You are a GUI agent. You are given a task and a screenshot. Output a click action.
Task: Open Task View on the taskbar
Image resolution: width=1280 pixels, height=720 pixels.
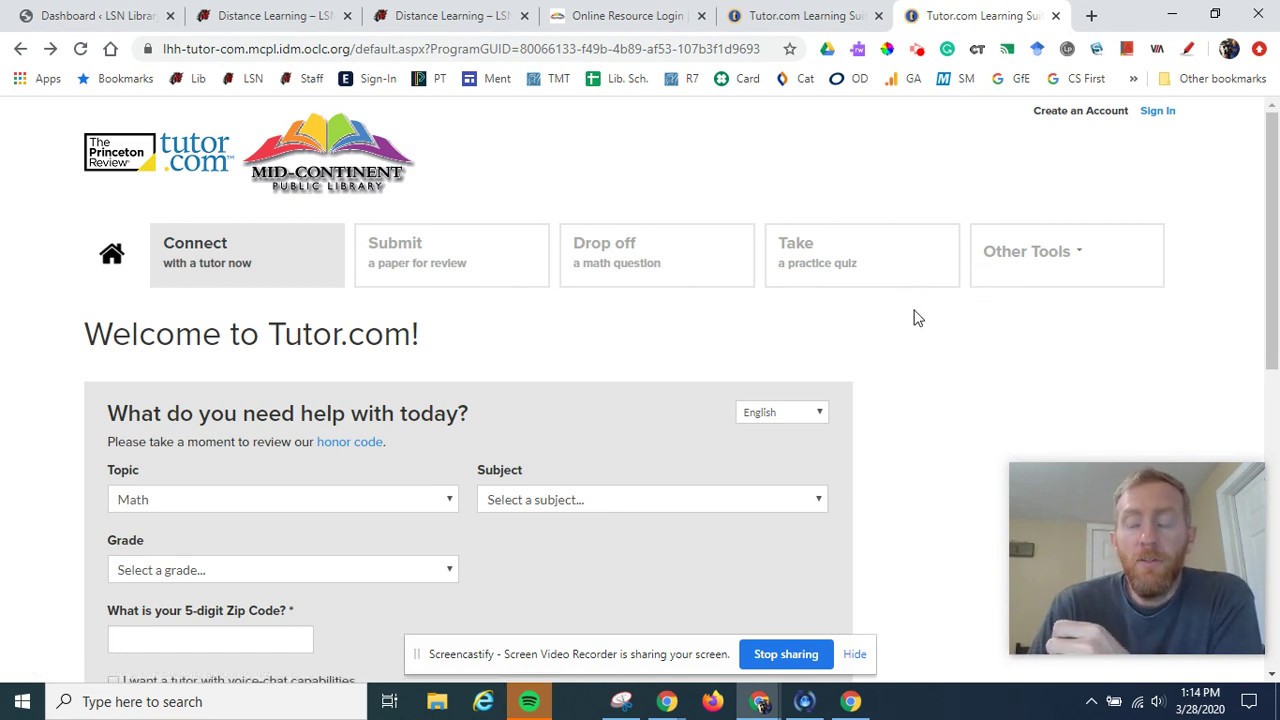tap(389, 701)
